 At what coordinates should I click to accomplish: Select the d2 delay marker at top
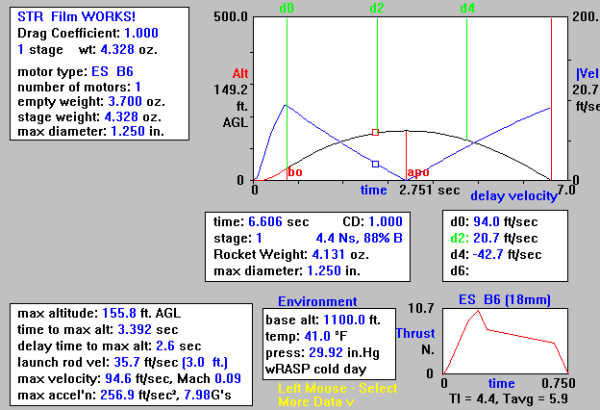click(x=376, y=8)
